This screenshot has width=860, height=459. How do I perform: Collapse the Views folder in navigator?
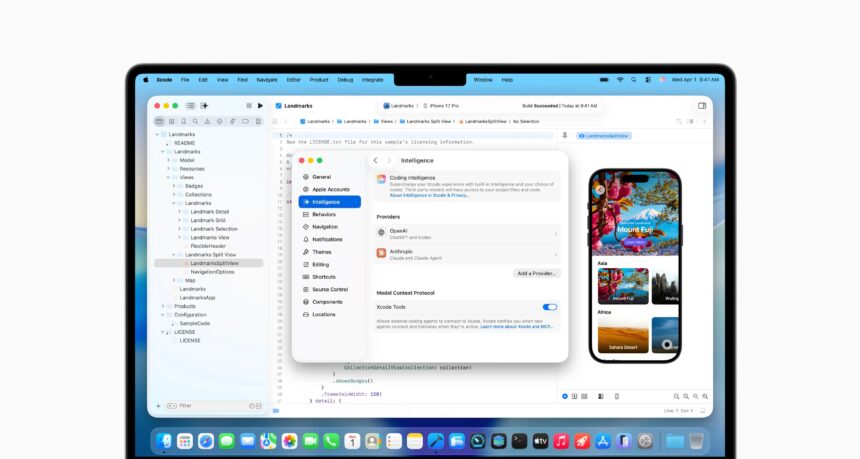(169, 177)
